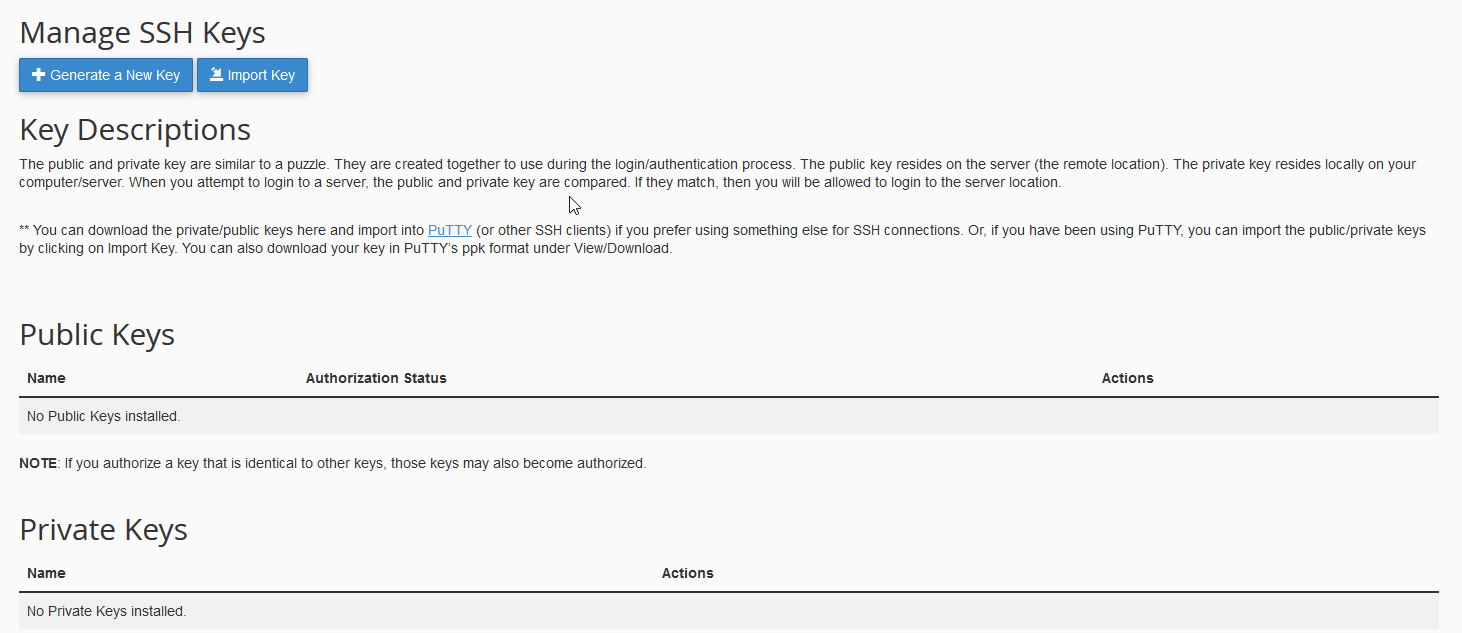Click the Public Keys section heading
Image resolution: width=1462 pixels, height=633 pixels.
click(x=97, y=335)
